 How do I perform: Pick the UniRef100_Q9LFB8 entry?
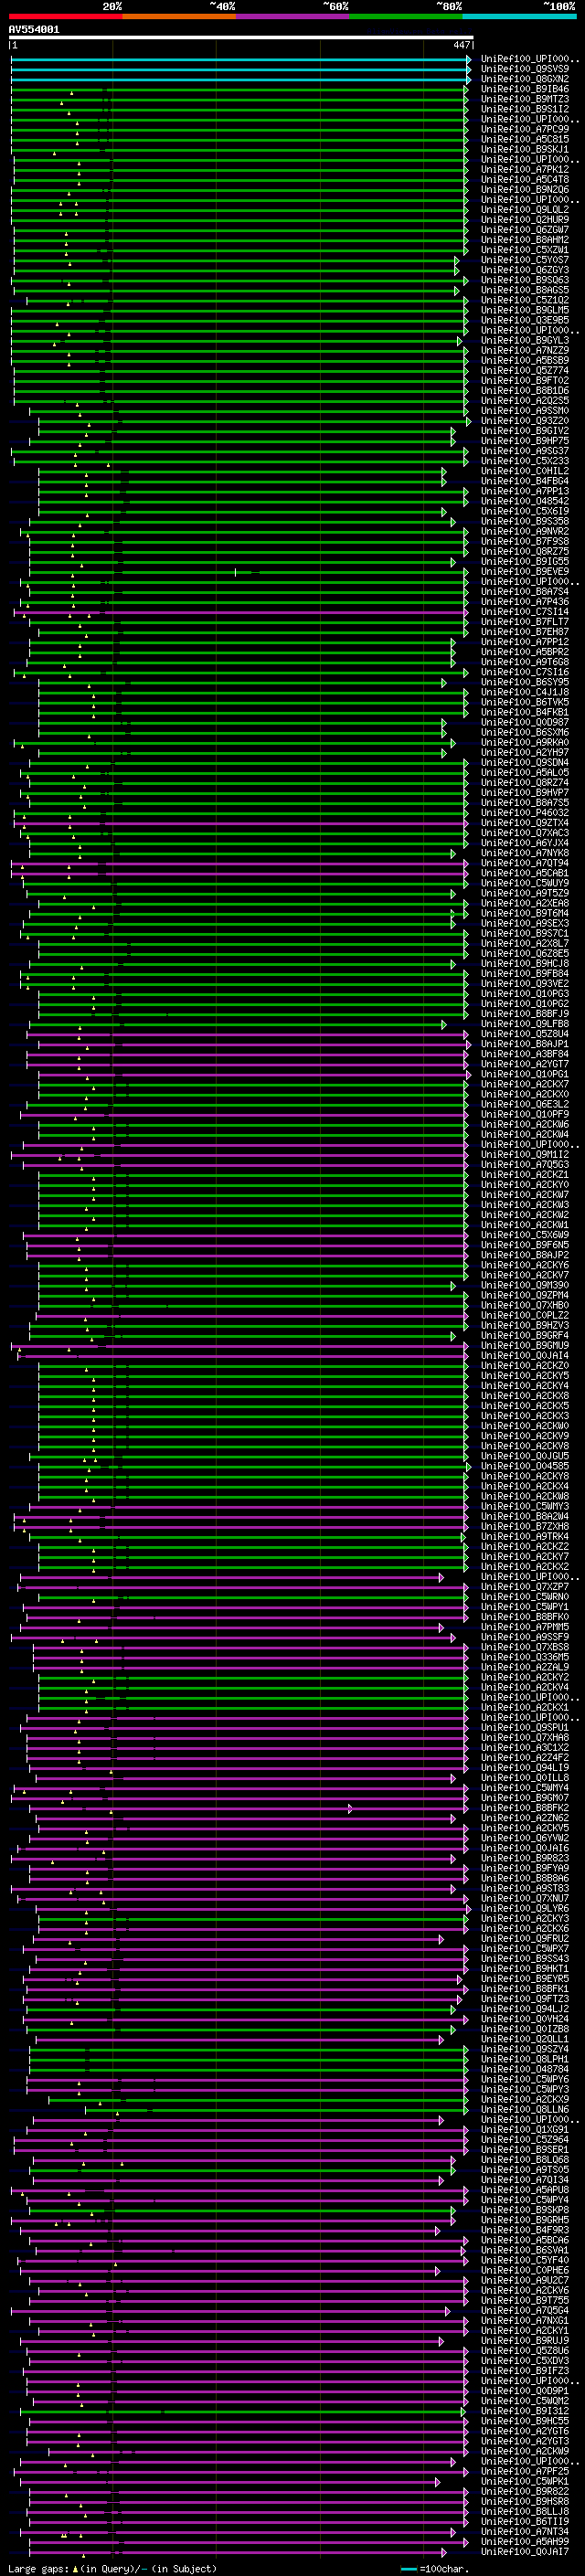pyautogui.click(x=525, y=1024)
